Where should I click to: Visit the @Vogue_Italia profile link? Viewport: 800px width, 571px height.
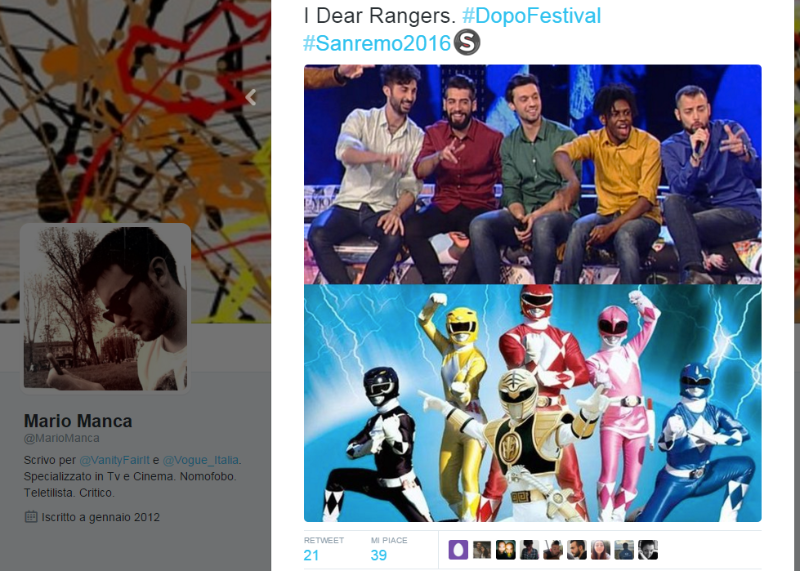tap(201, 460)
